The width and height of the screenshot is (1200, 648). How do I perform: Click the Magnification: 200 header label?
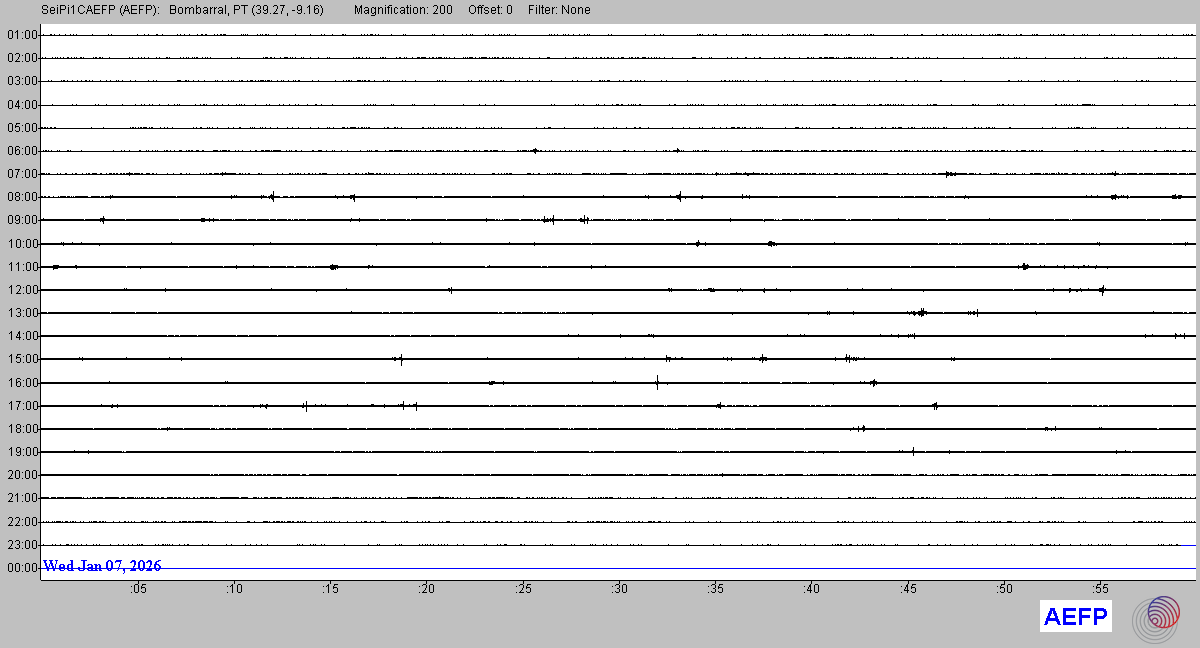pos(403,10)
